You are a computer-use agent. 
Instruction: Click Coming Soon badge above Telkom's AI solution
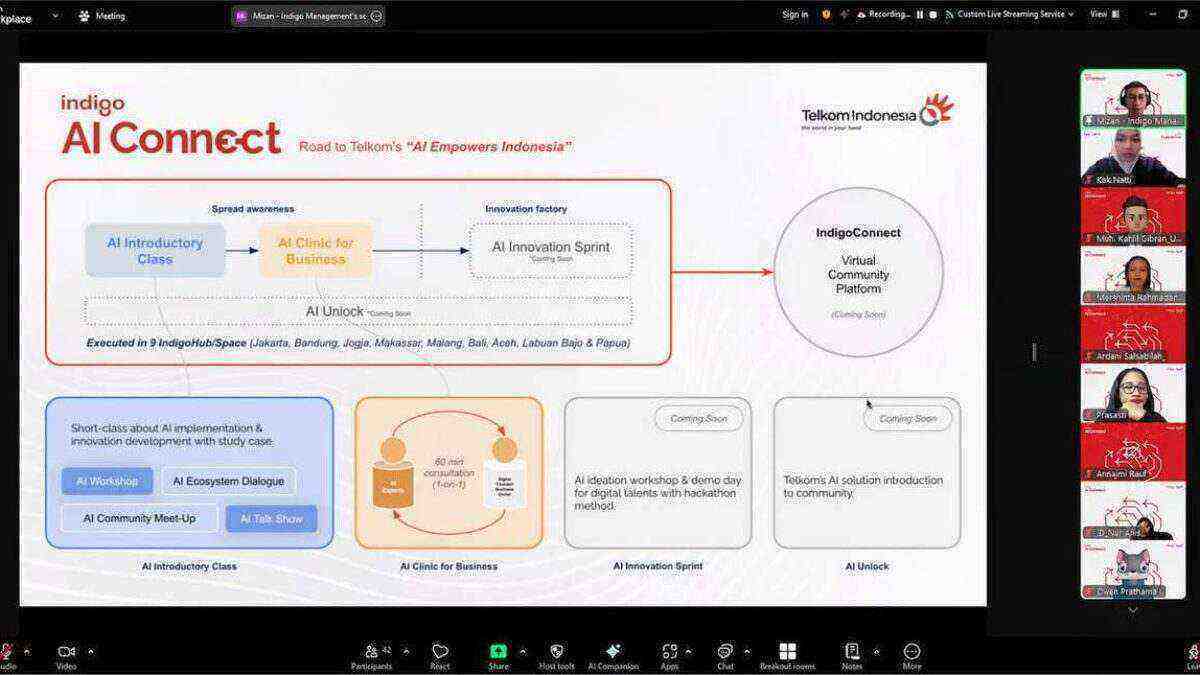(909, 419)
